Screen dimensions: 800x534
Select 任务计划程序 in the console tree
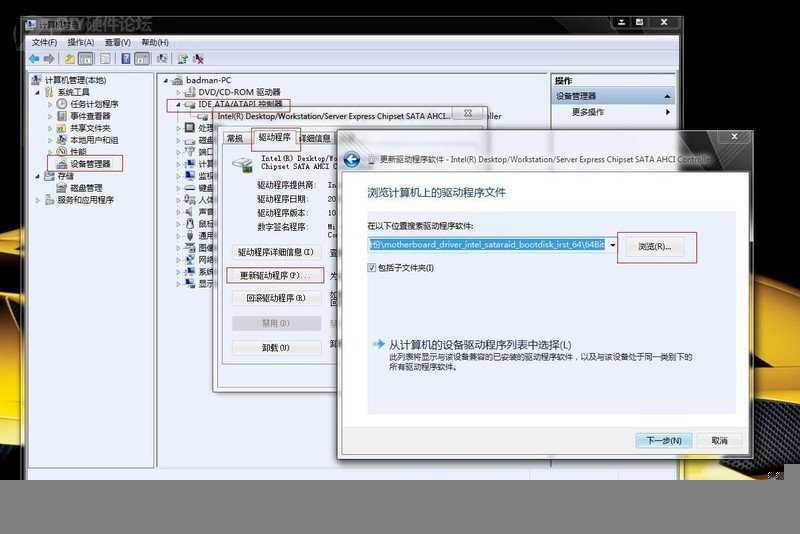click(94, 104)
